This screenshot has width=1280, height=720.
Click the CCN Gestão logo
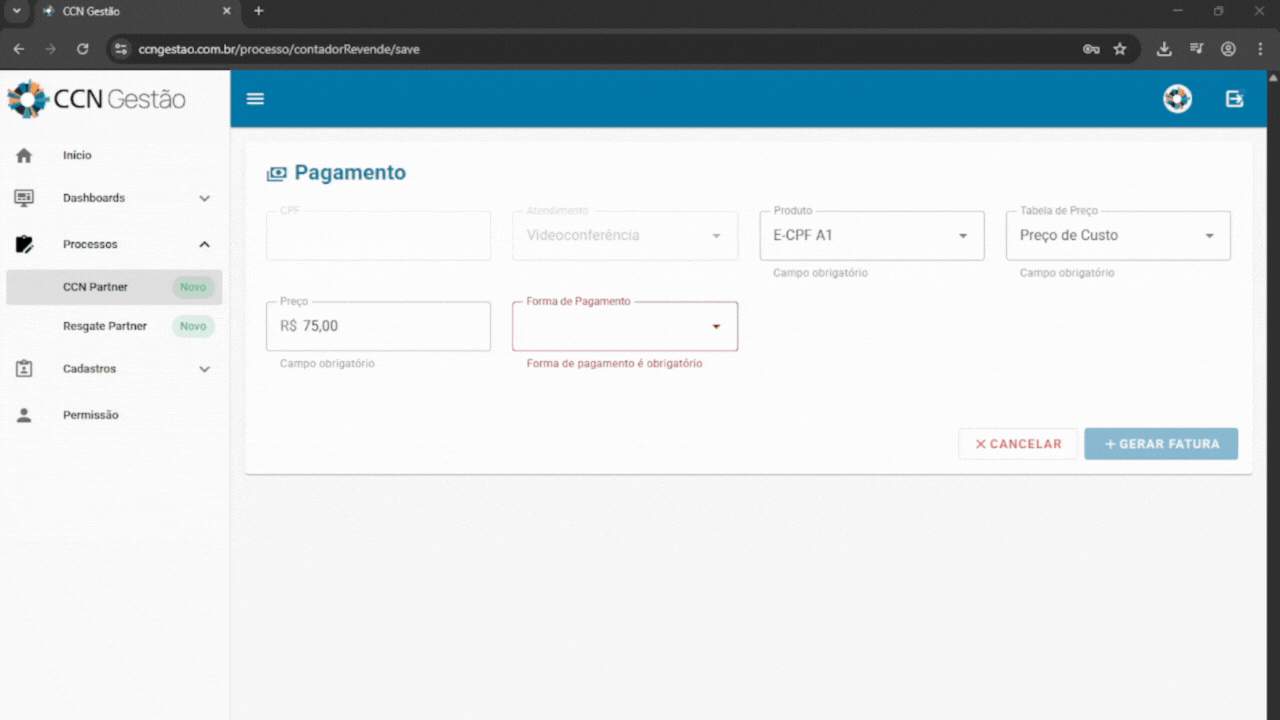97,98
